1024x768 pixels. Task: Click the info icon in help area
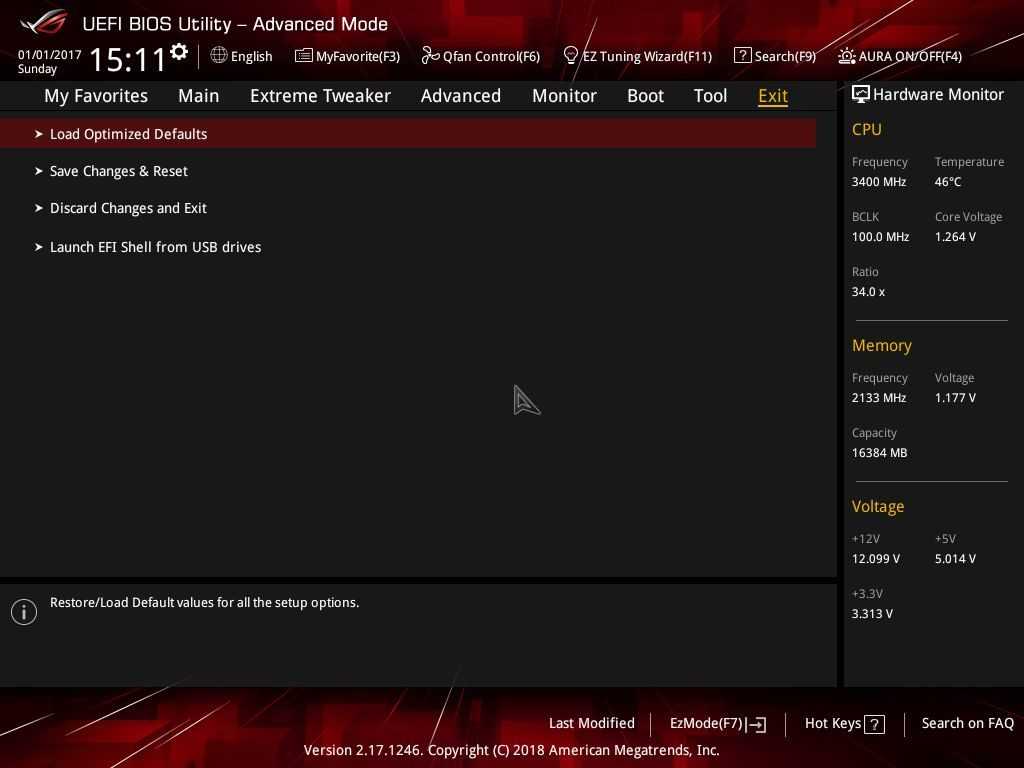click(24, 612)
